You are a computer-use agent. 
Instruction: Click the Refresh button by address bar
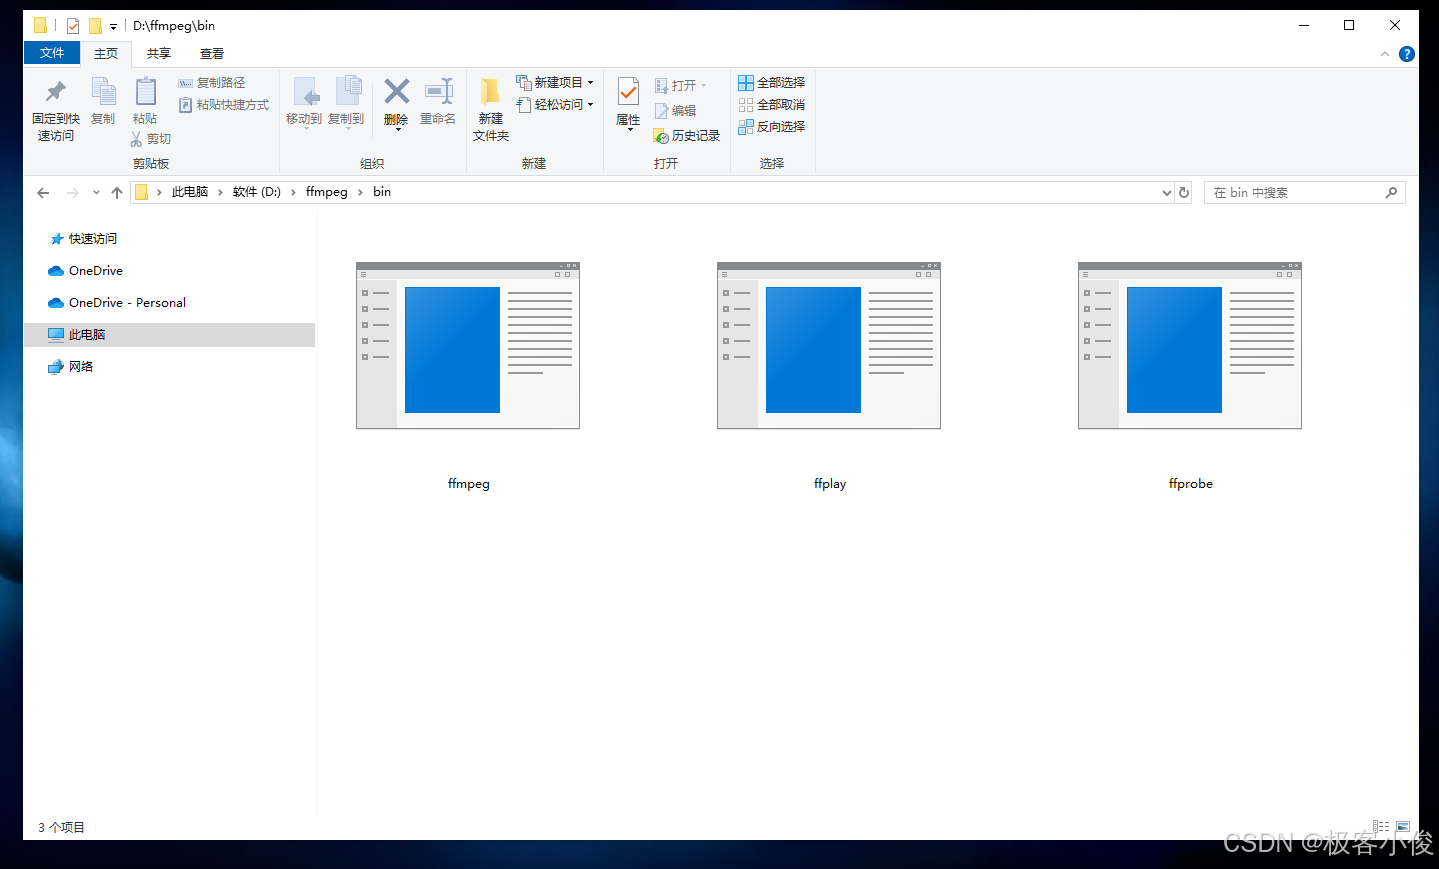point(1184,193)
